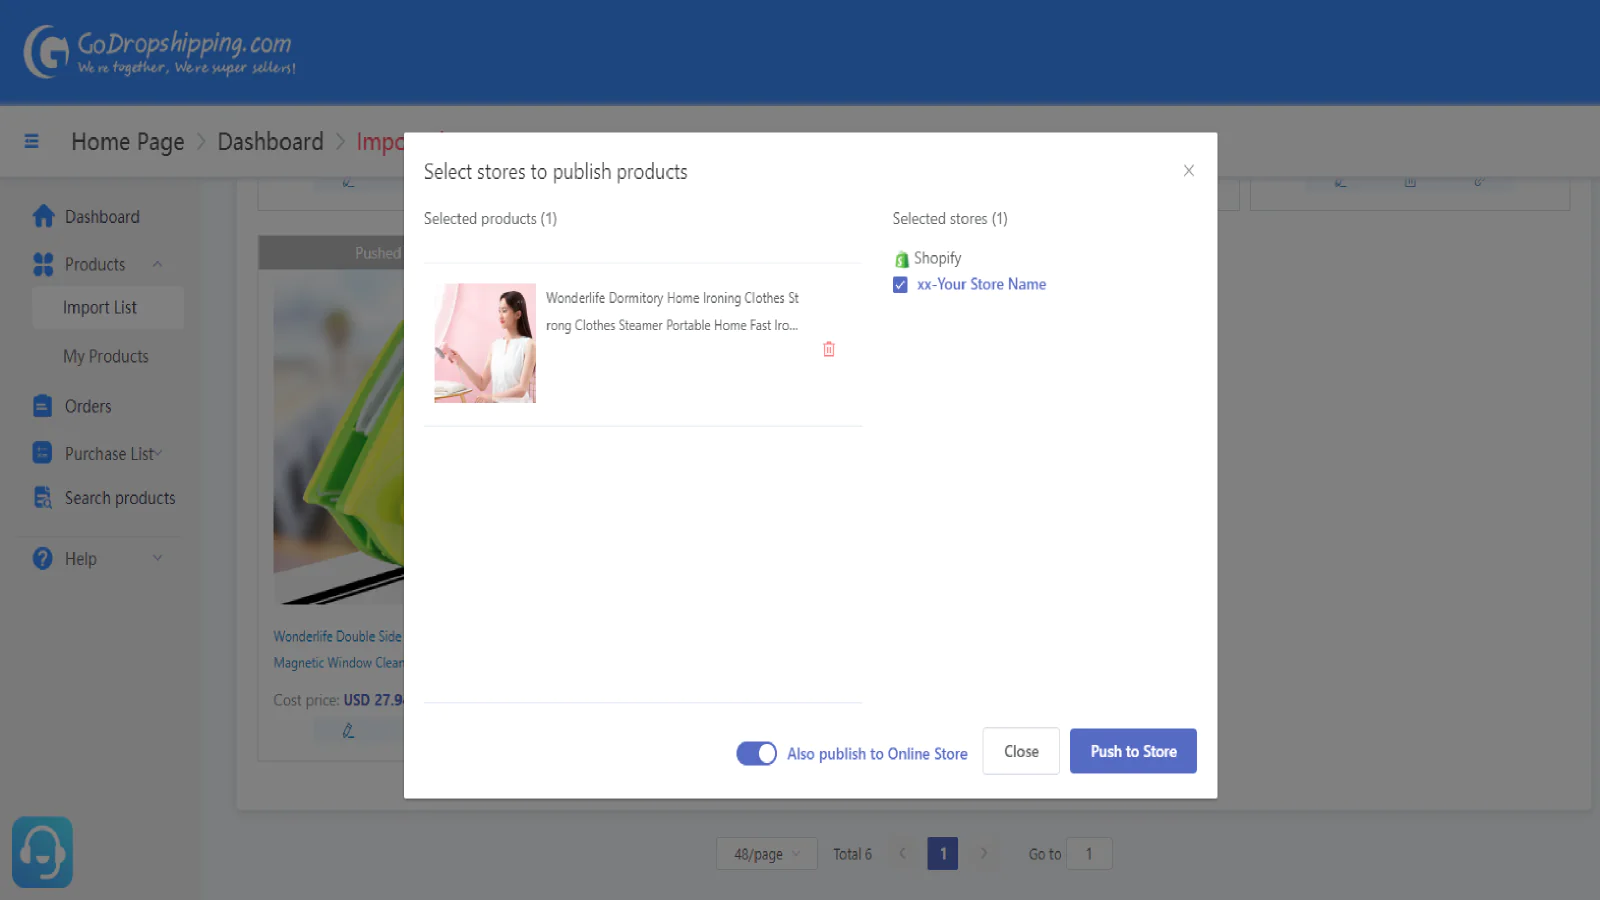Viewport: 1600px width, 900px height.
Task: Dismiss dialog with the X icon
Action: (x=1188, y=171)
